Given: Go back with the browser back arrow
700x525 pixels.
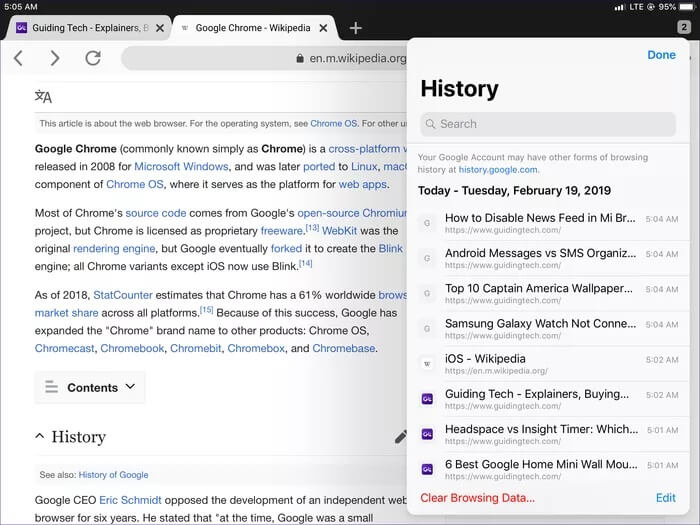Looking at the screenshot, I should [x=18, y=58].
